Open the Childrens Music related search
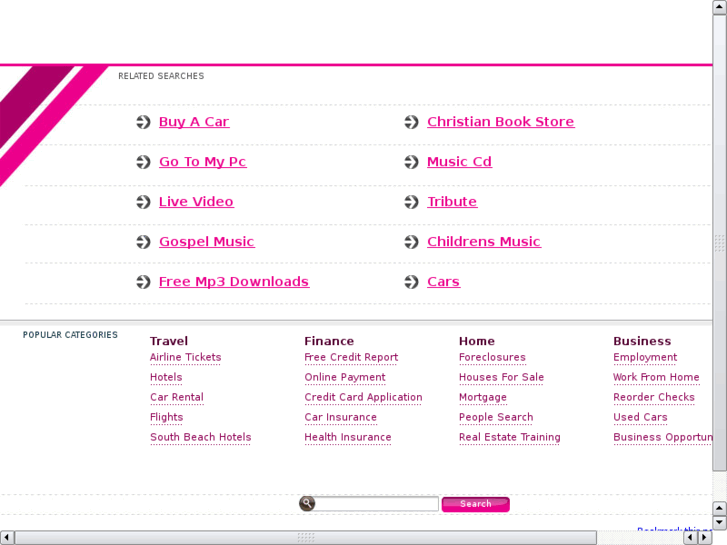The image size is (727, 545). pyautogui.click(x=483, y=242)
